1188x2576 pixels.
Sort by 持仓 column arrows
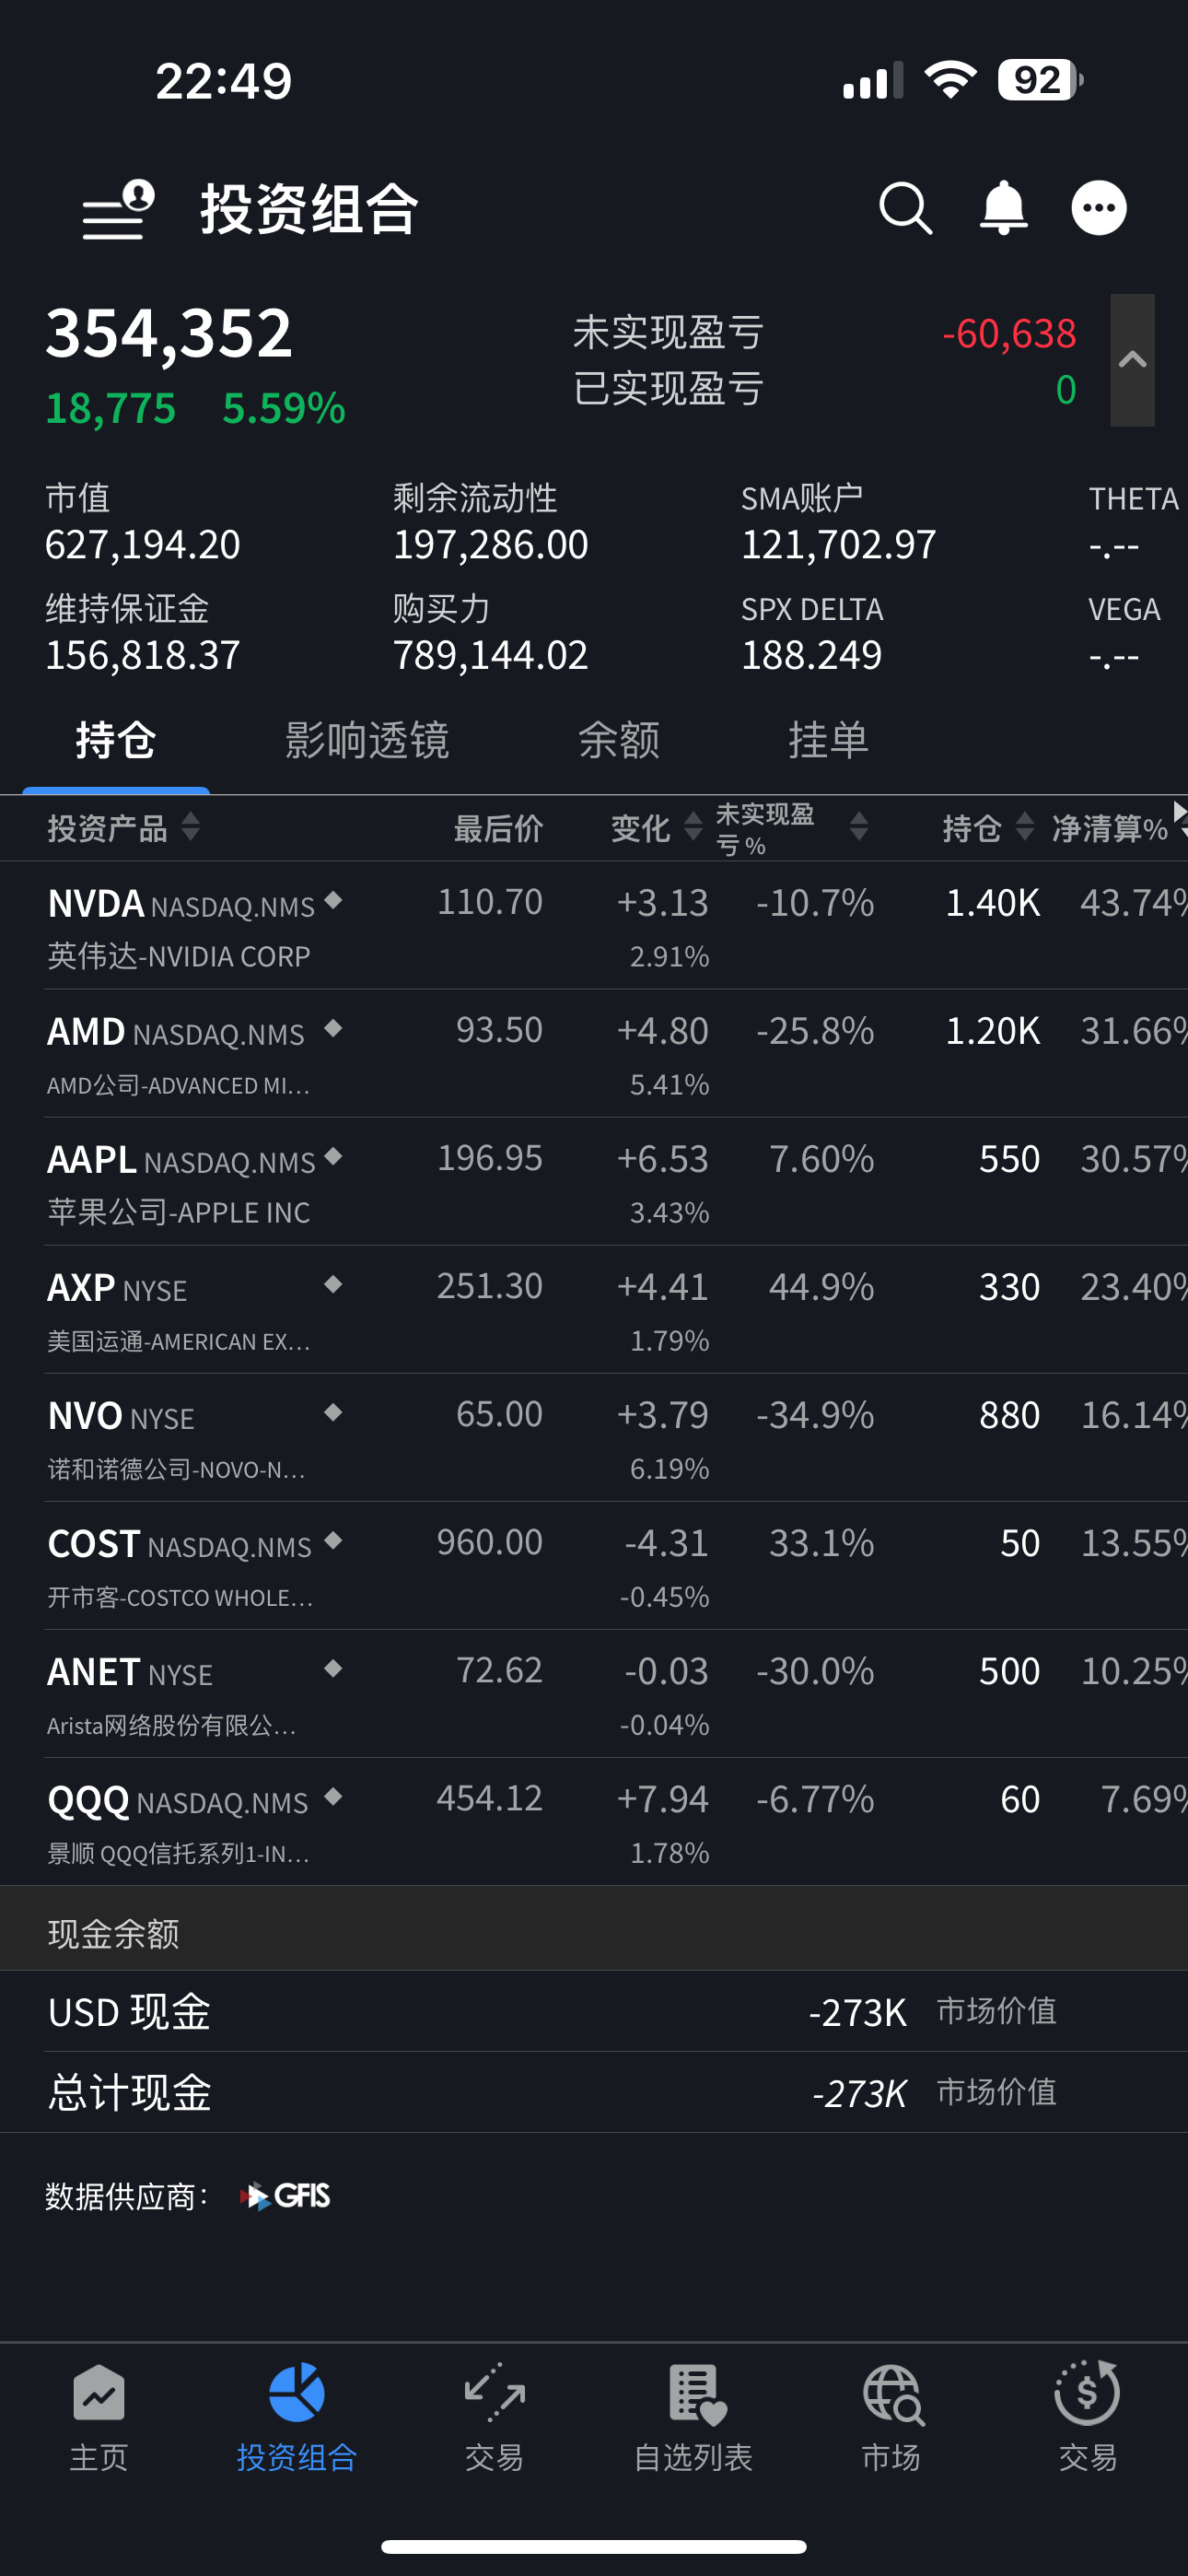tap(1025, 827)
